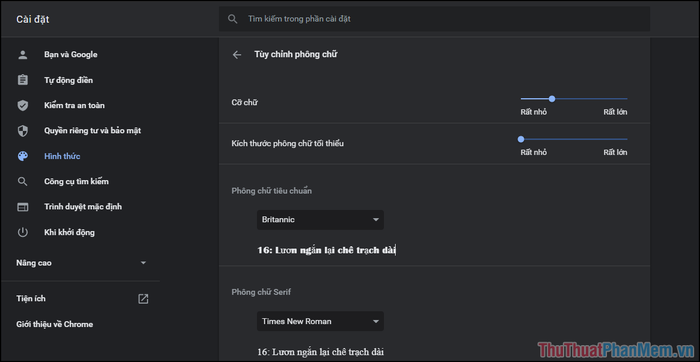This screenshot has width=700, height=362.
Task: Open the external link icon next to Tiện ích
Action: (143, 299)
